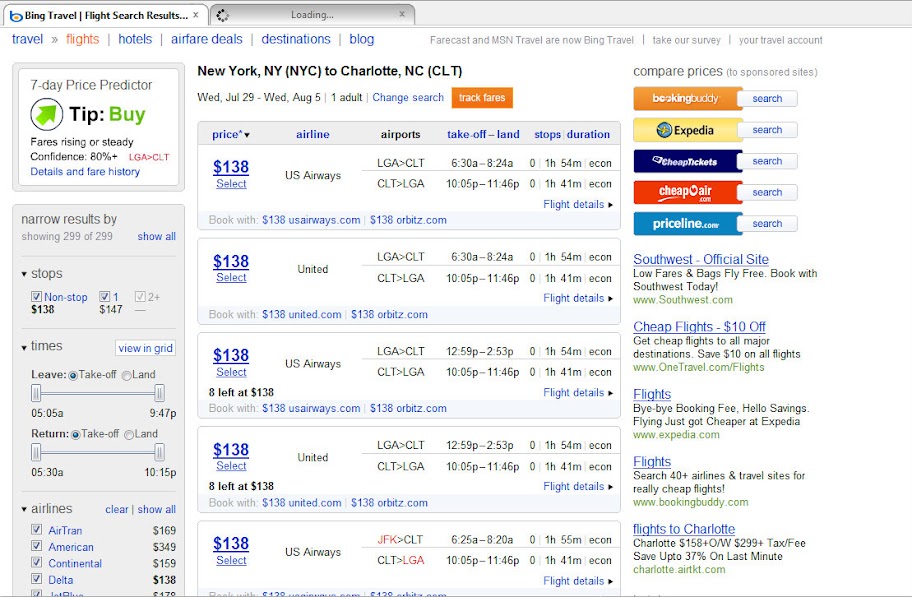The image size is (912, 597).
Task: Book with $138 united.com in second result
Action: 301,314
